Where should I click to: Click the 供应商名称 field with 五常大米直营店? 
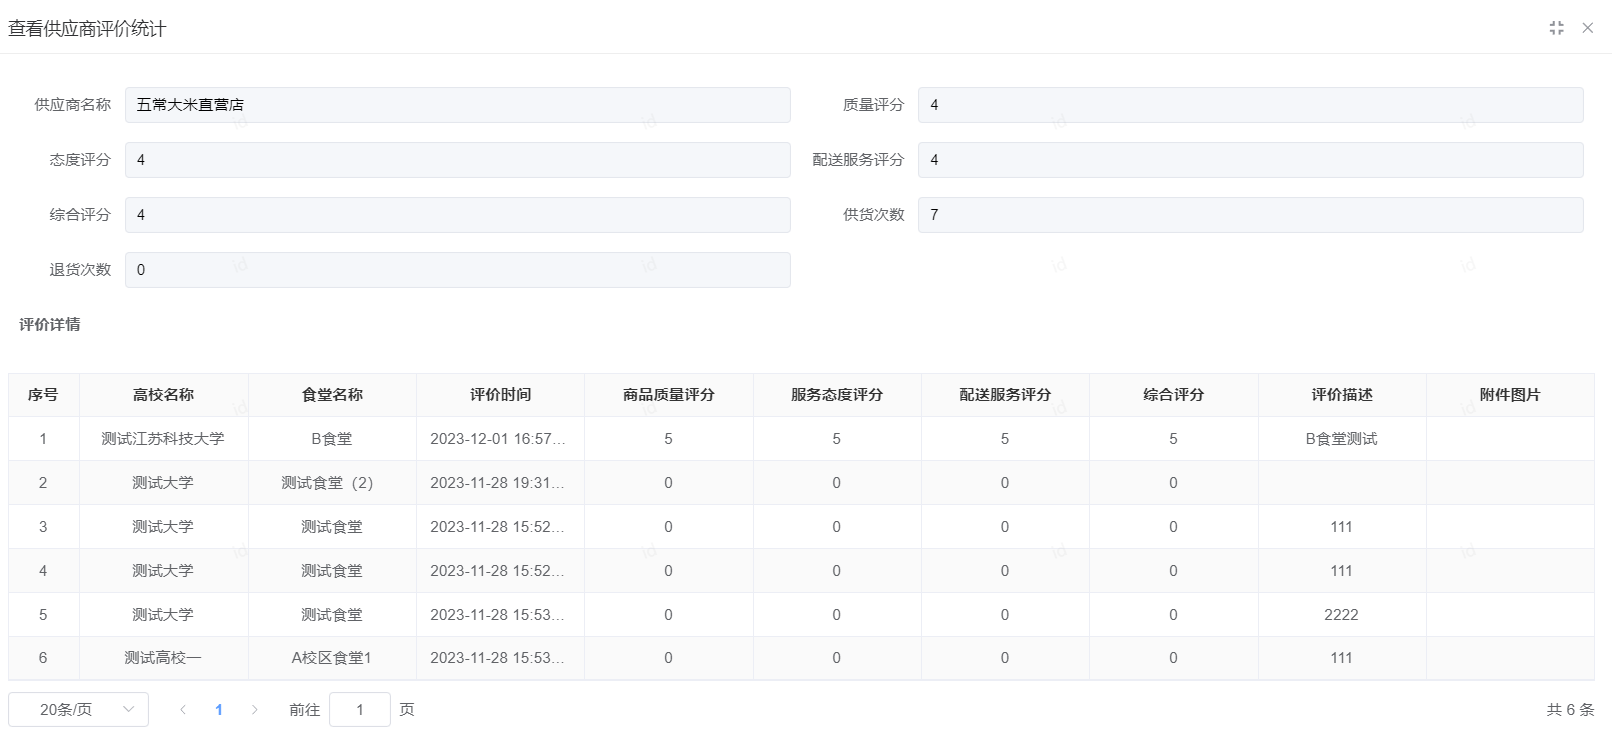pyautogui.click(x=457, y=105)
